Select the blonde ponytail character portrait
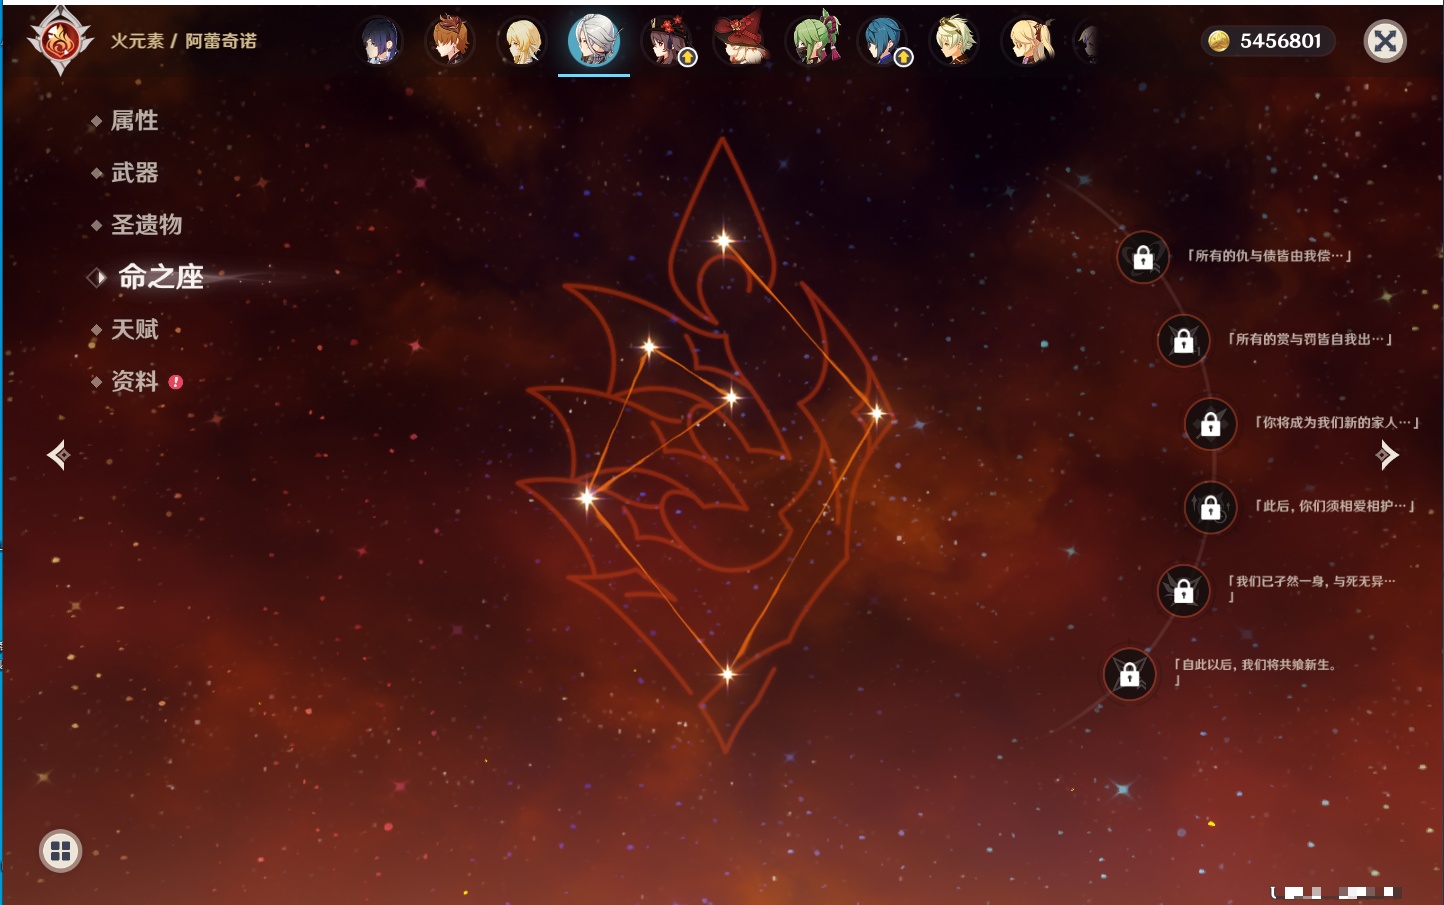This screenshot has height=905, width=1444. pos(1029,42)
